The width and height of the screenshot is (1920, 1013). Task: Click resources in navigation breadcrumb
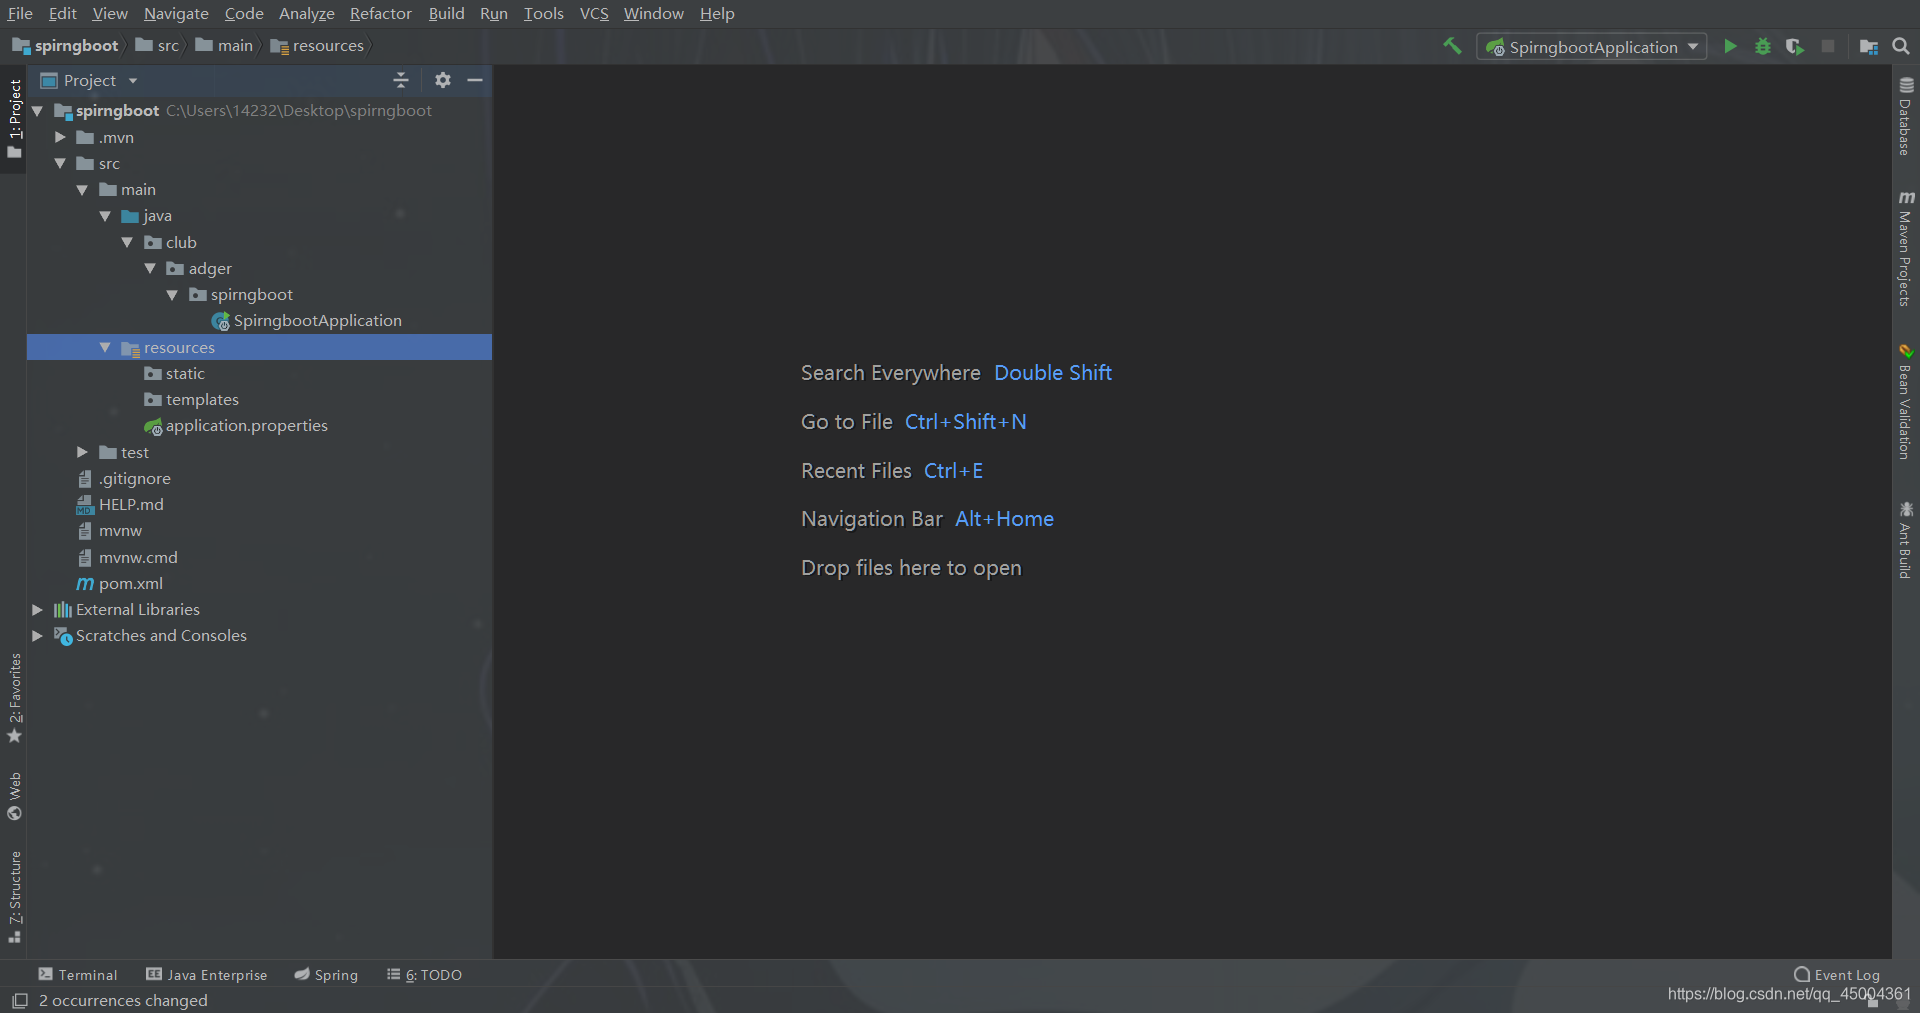(317, 46)
